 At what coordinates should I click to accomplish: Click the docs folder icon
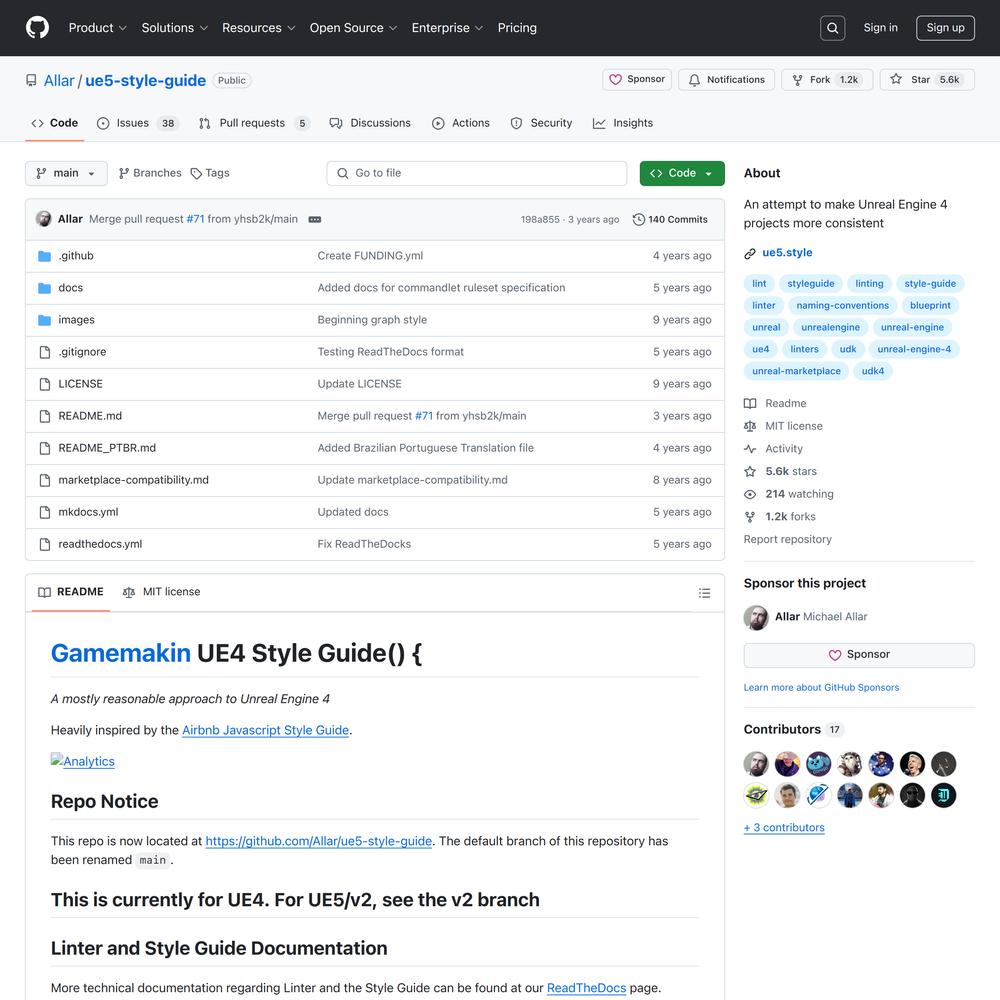click(44, 288)
